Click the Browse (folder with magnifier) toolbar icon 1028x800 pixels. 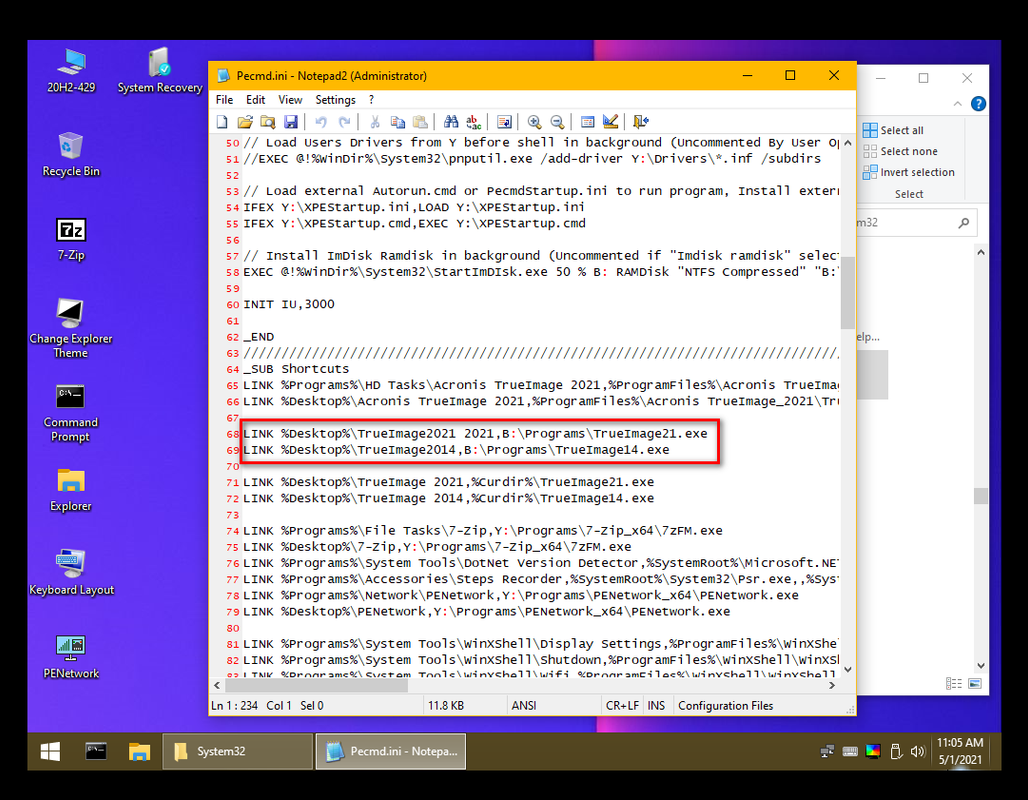click(x=267, y=122)
